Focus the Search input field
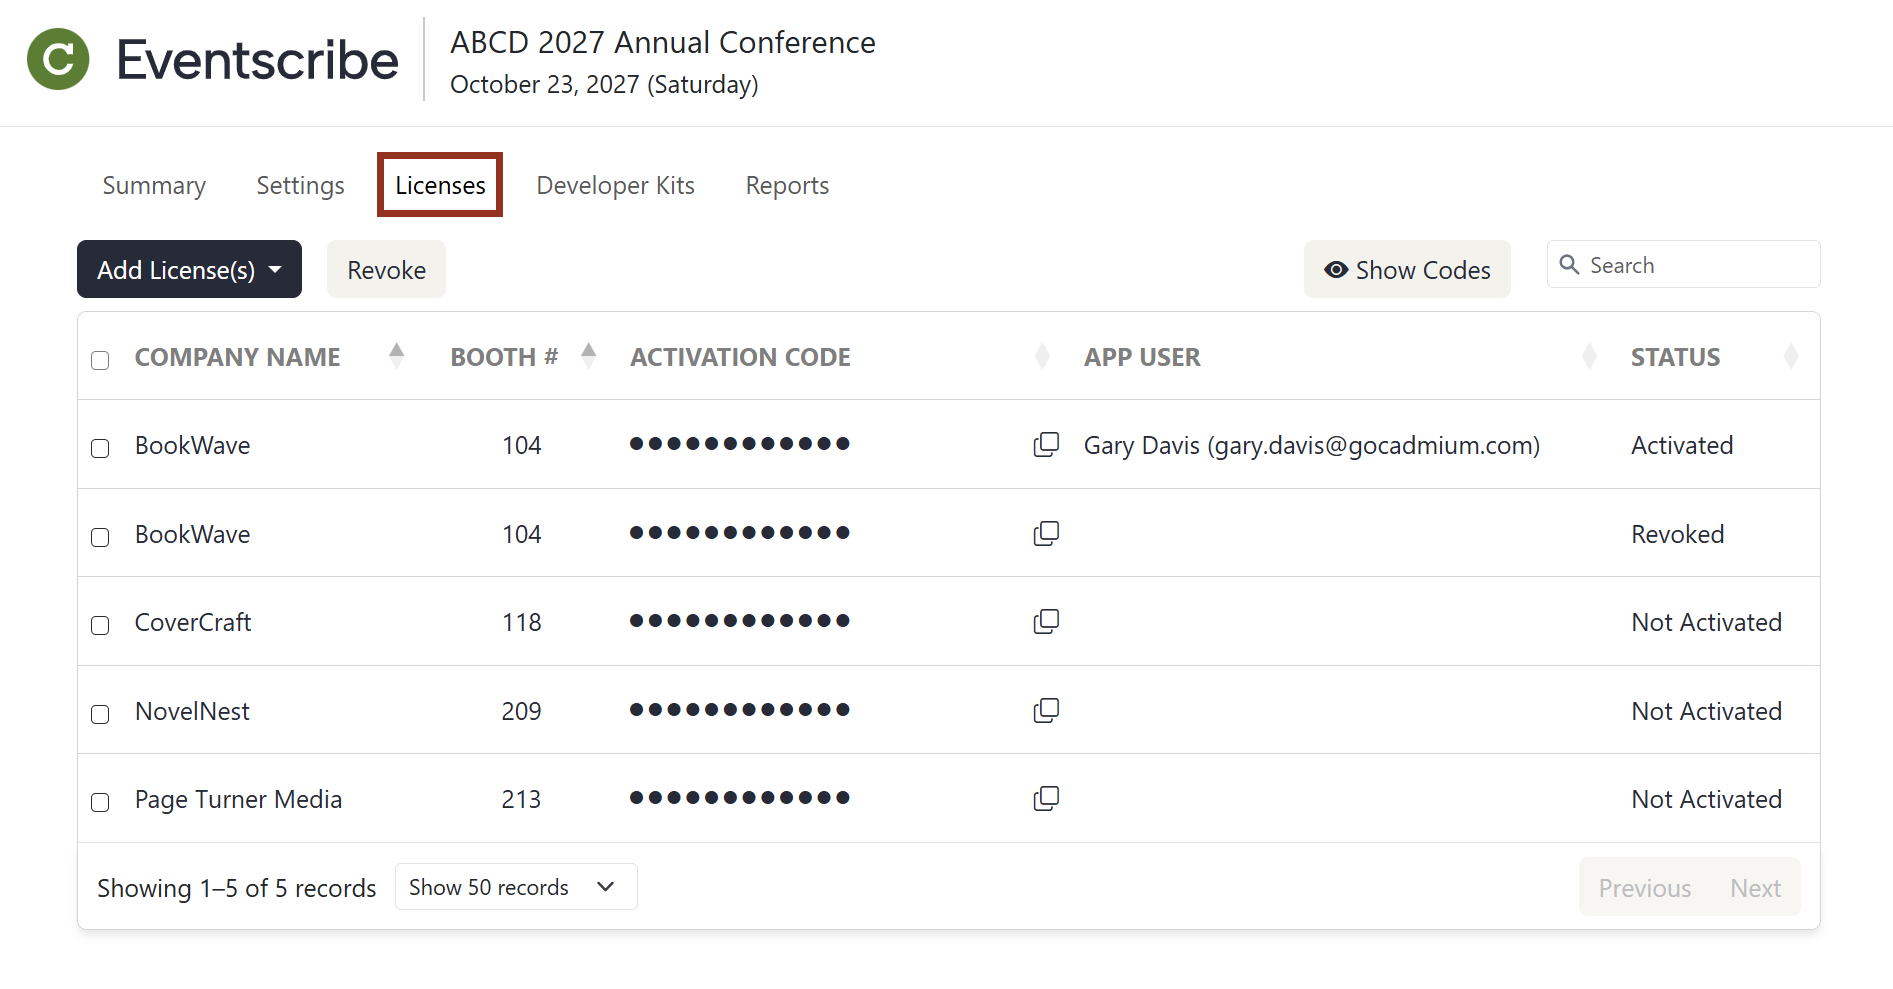Viewport: 1893px width, 989px height. click(1683, 265)
